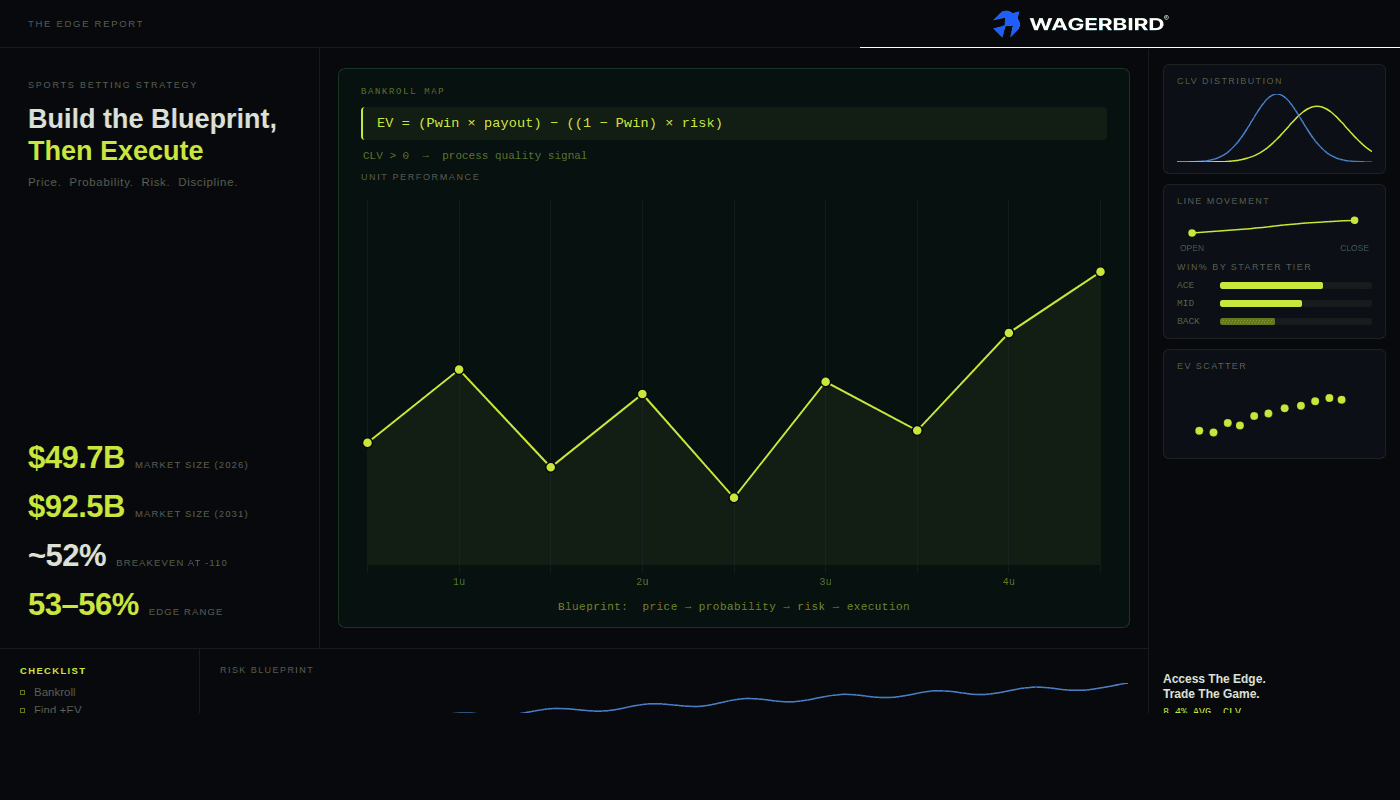1400x800 pixels.
Task: Click the 2u axis label
Action: [x=642, y=582]
